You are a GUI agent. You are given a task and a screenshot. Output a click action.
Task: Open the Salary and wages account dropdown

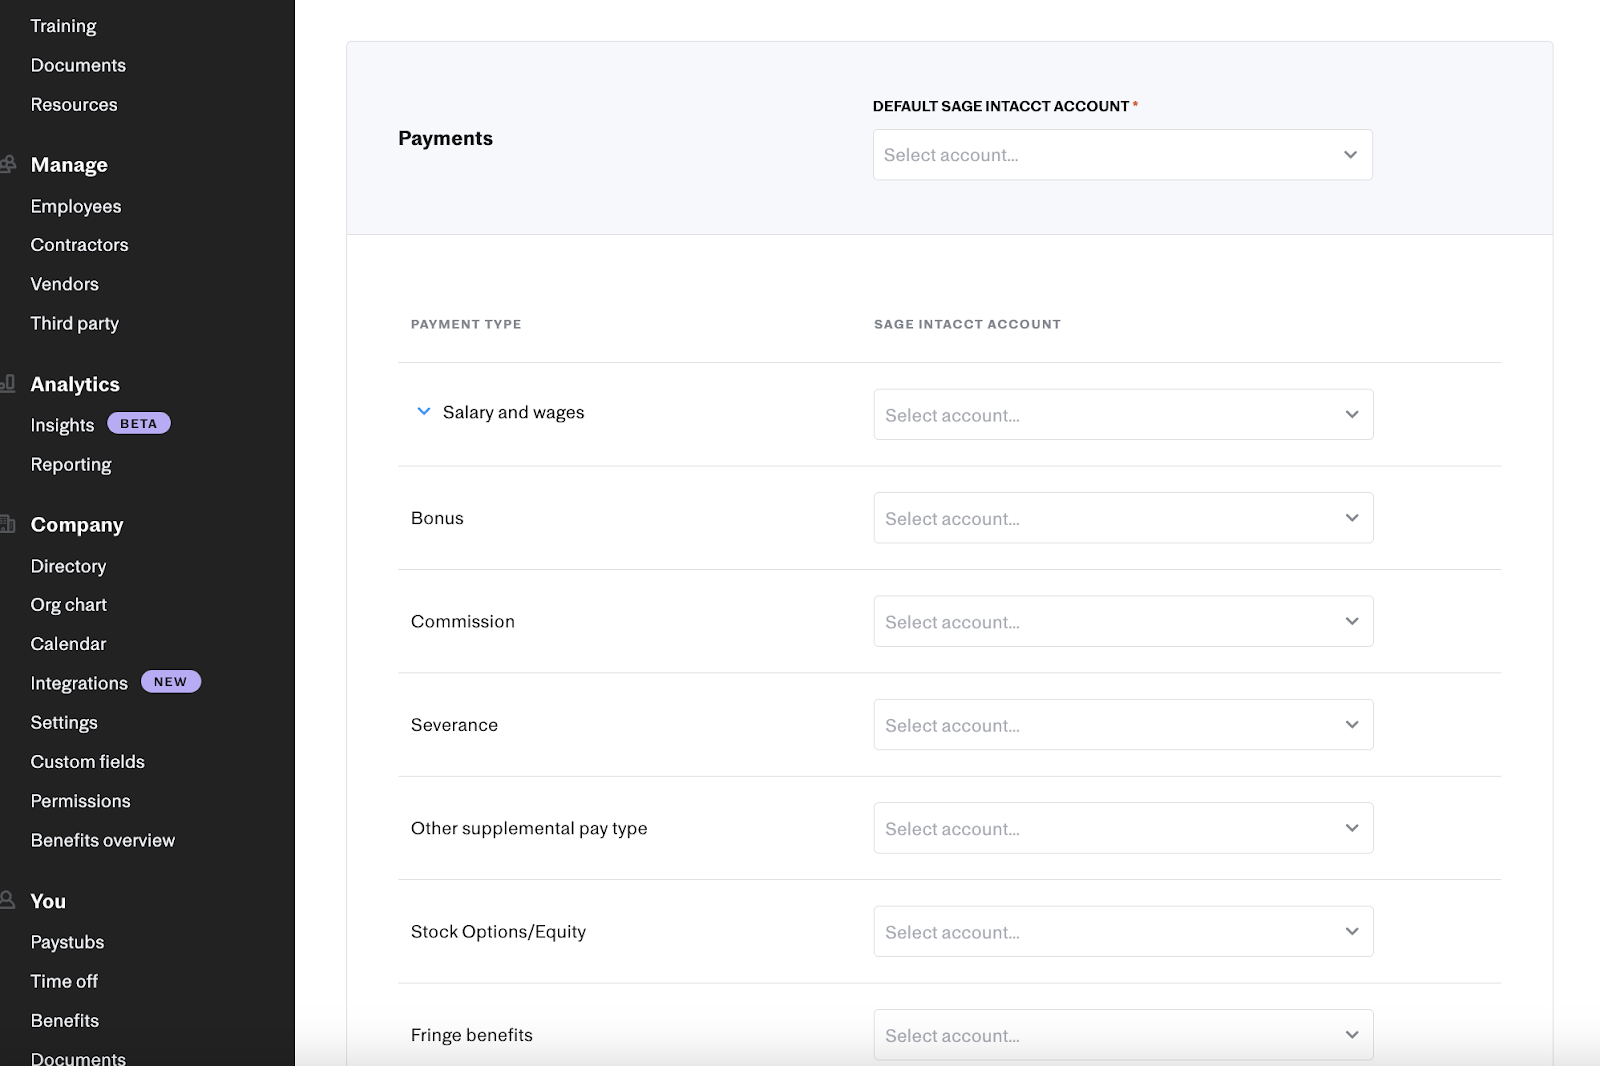(x=1123, y=415)
